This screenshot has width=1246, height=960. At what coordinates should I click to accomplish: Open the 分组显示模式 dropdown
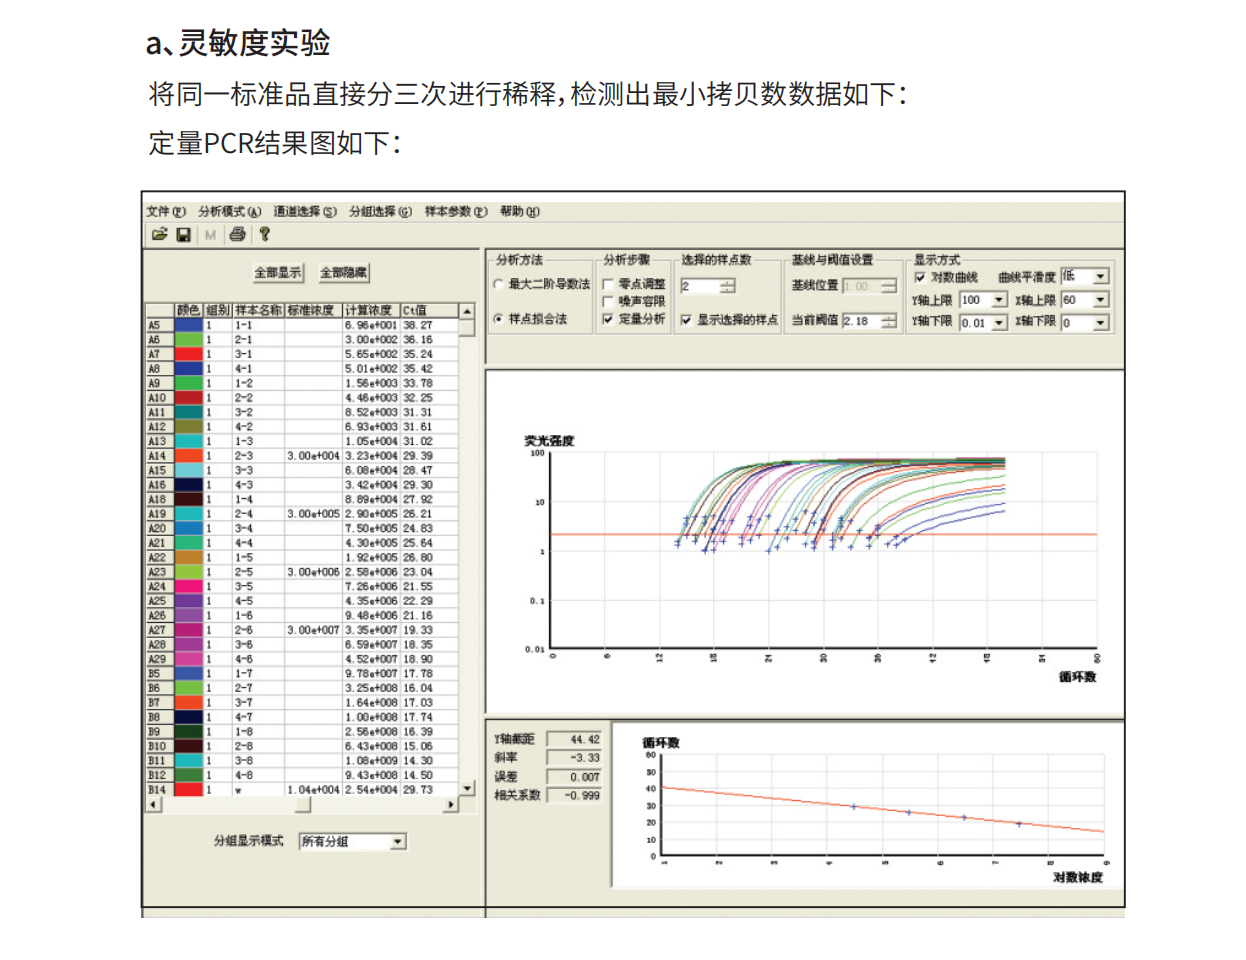(397, 842)
